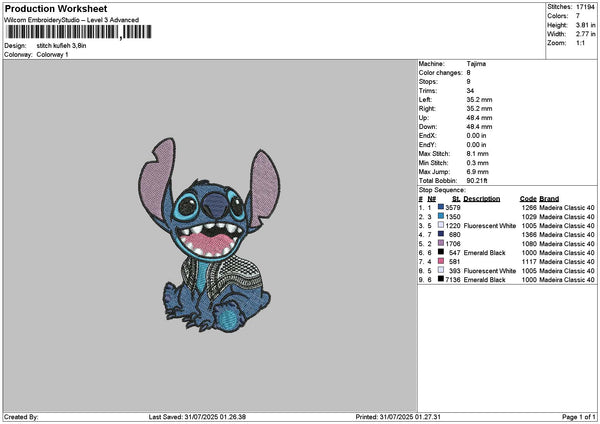Select thread code 1366 in stop 4
600x424 pixels.
point(529,235)
